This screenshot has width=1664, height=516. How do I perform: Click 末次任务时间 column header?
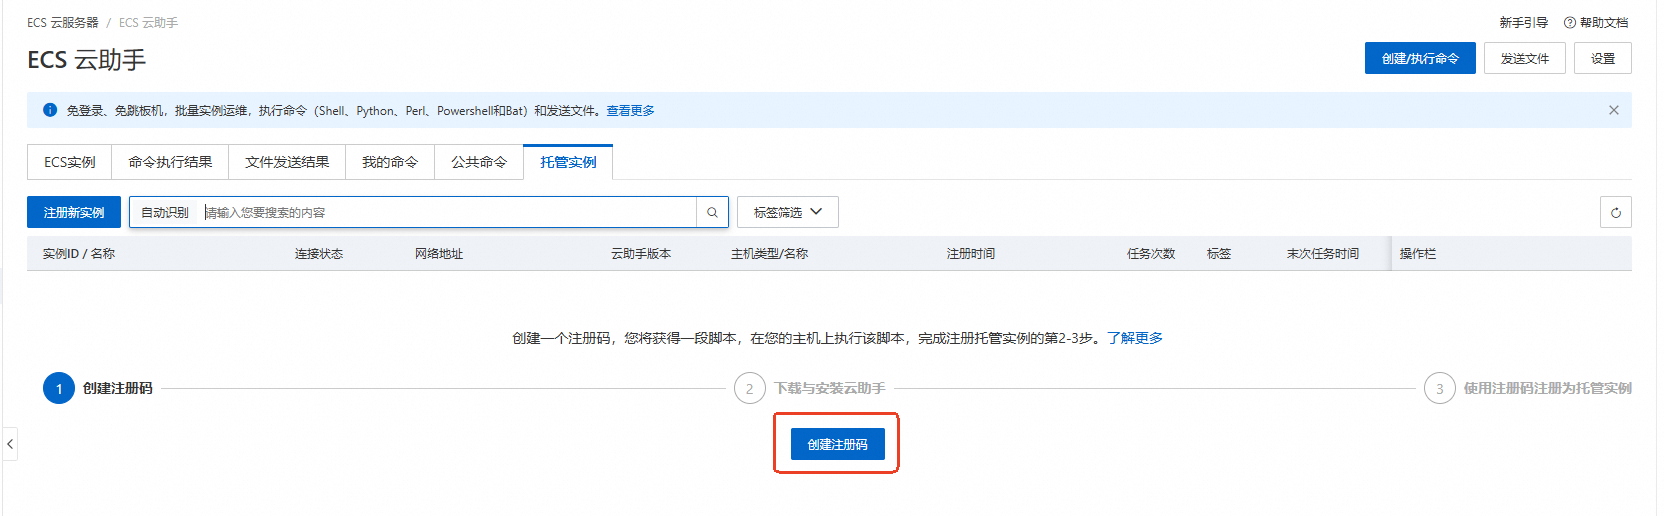coord(1323,254)
